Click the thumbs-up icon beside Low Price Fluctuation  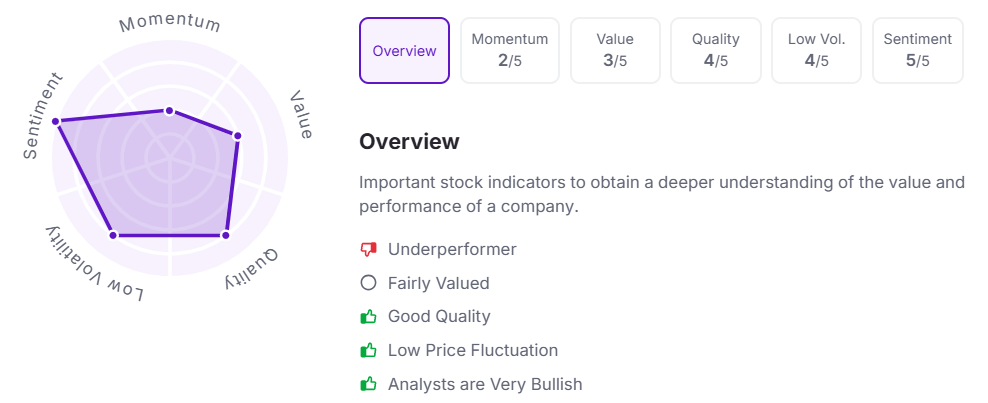click(368, 350)
